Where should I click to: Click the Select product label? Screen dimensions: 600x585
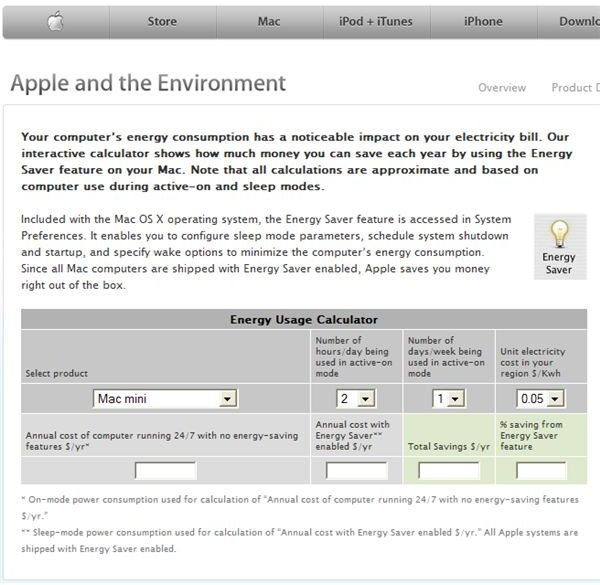57,373
